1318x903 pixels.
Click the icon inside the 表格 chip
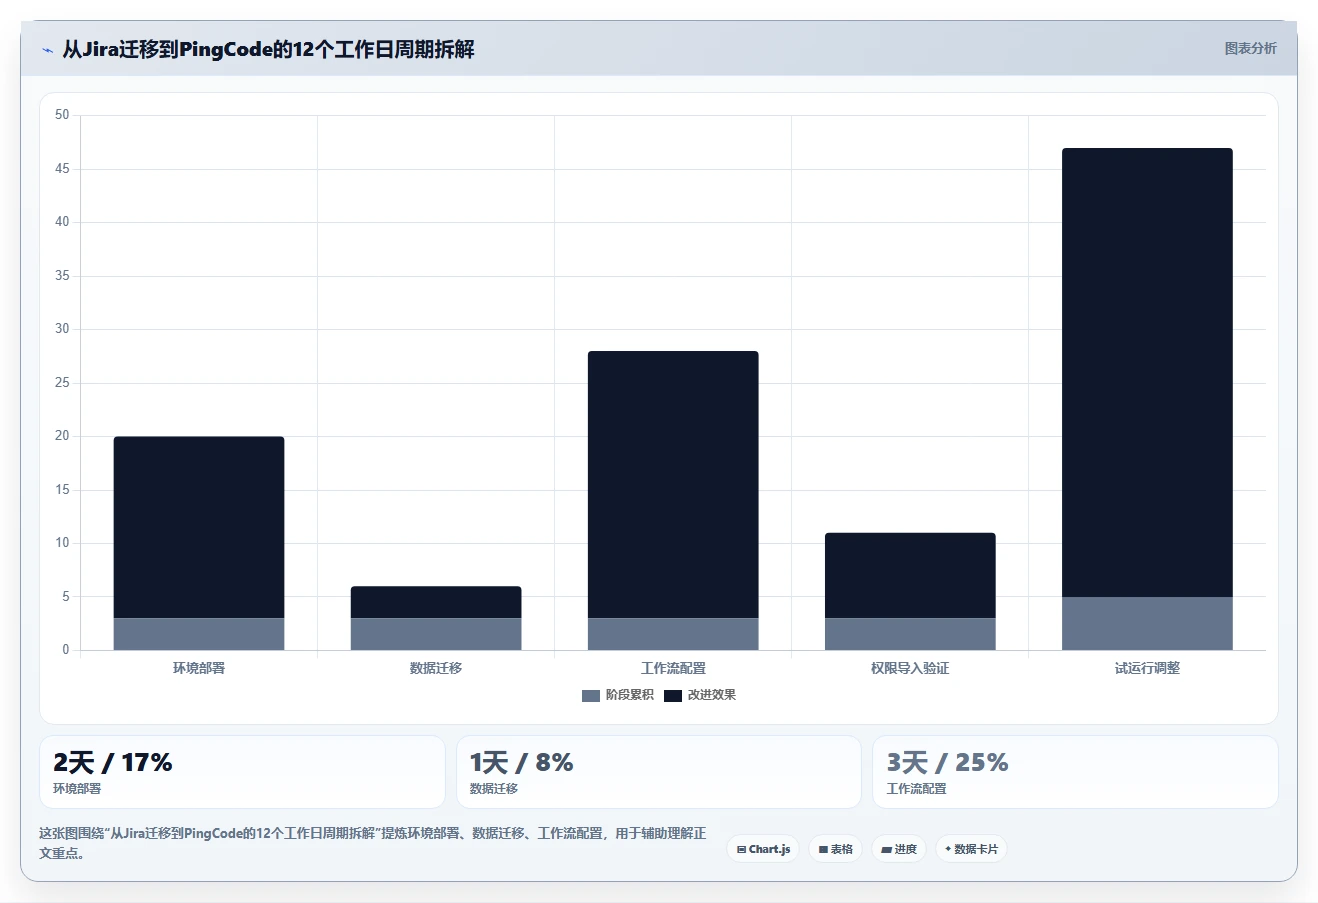coord(823,849)
